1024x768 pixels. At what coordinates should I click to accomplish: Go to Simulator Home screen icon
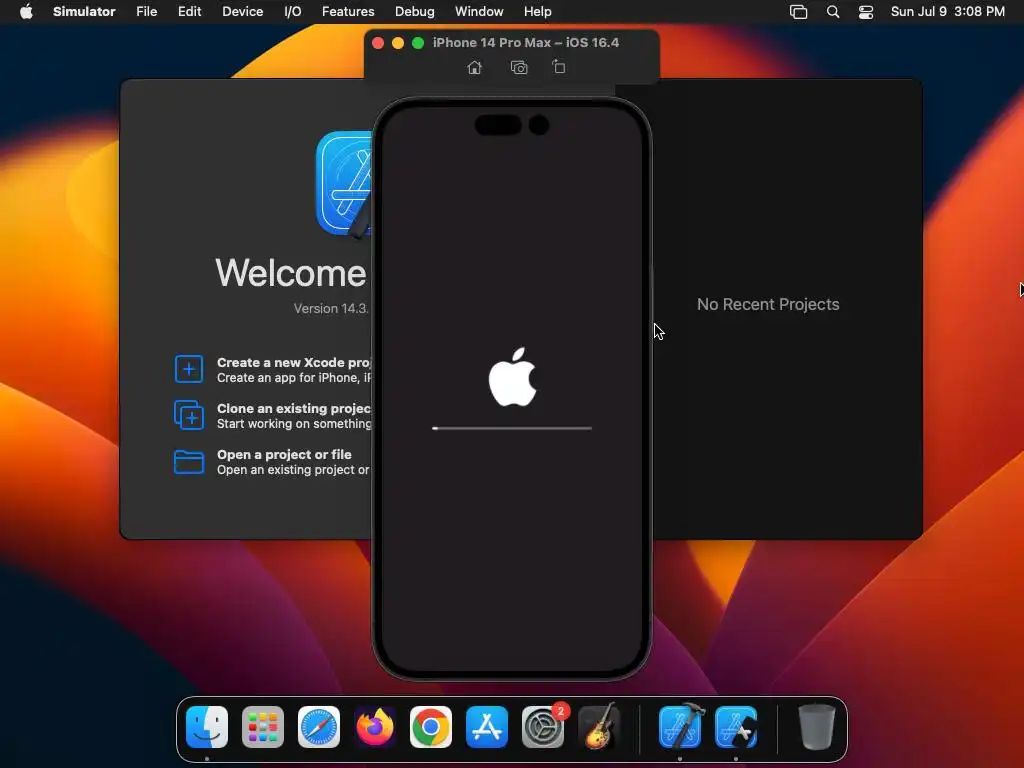tap(475, 67)
